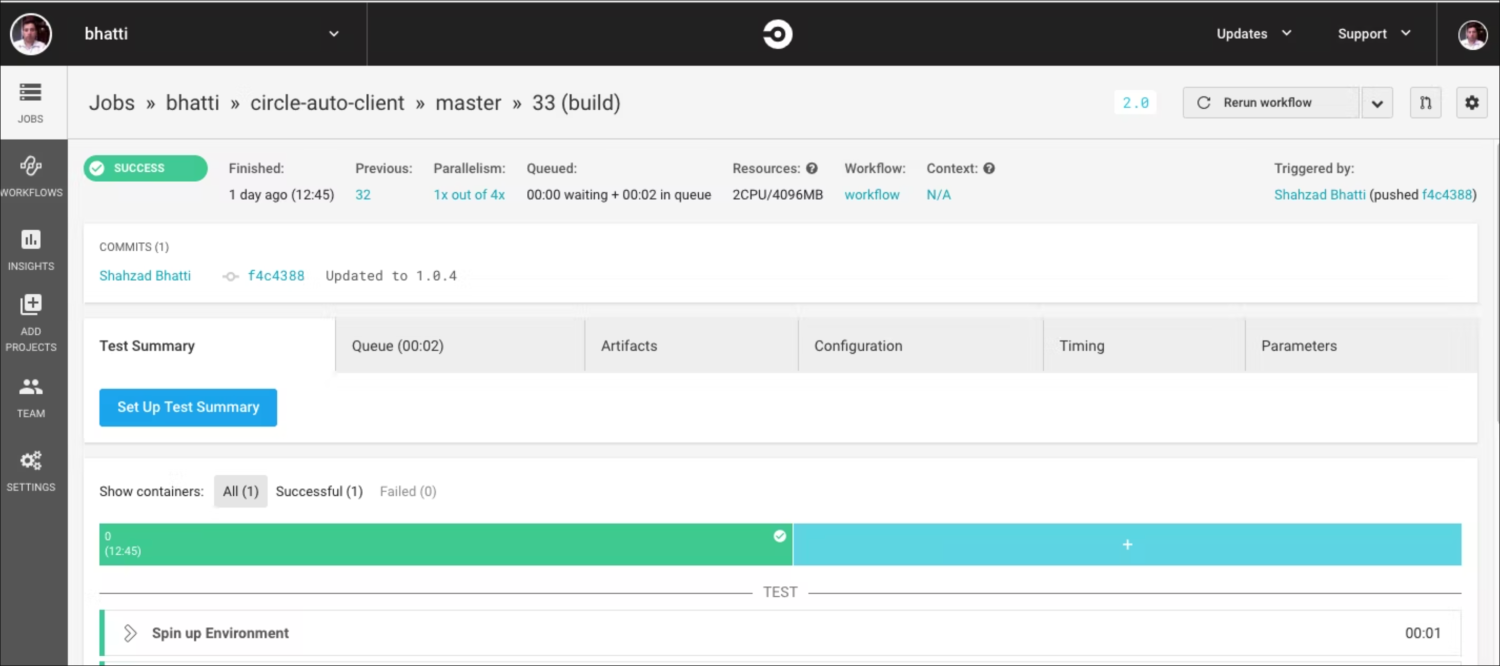This screenshot has height=666, width=1500.
Task: Open Add Projects in the sidebar
Action: tap(31, 322)
